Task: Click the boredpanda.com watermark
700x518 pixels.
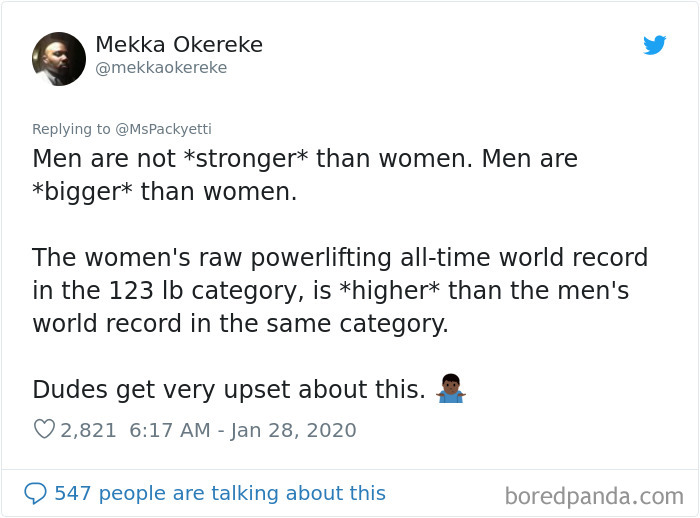Action: point(594,496)
